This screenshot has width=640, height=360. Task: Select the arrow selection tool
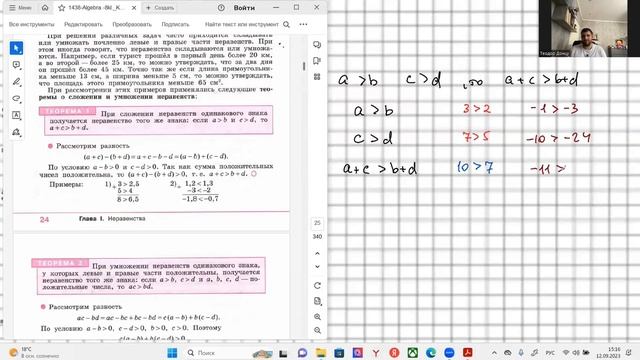tap(16, 48)
